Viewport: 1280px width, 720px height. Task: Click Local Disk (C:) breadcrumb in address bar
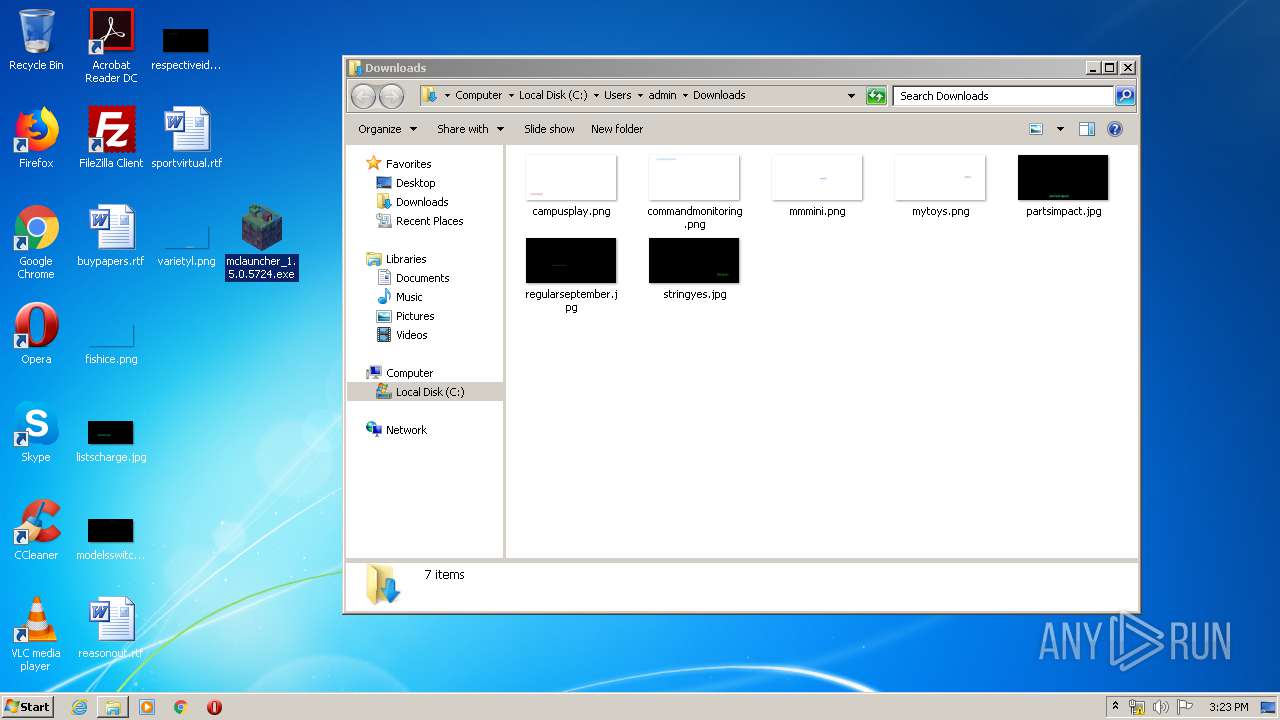coord(553,96)
